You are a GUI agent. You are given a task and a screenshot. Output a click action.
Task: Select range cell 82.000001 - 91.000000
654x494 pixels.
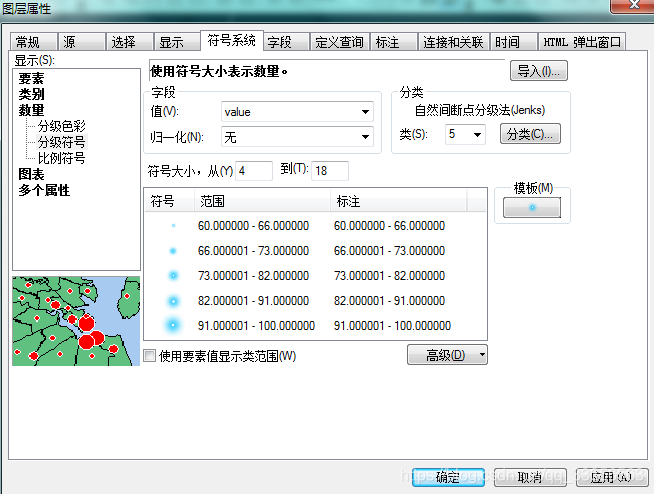click(x=253, y=301)
